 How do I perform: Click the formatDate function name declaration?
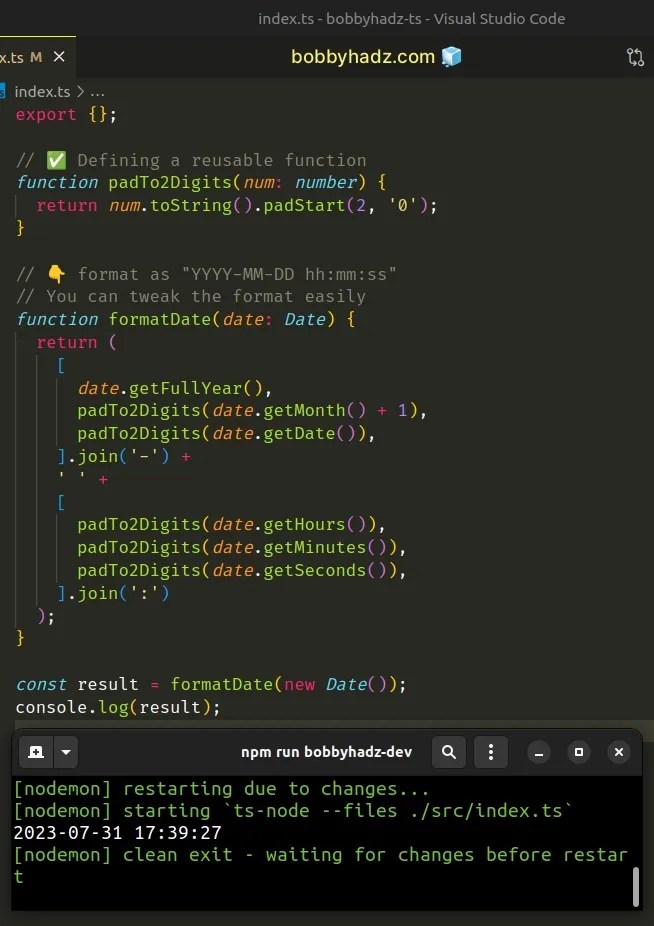pos(160,319)
